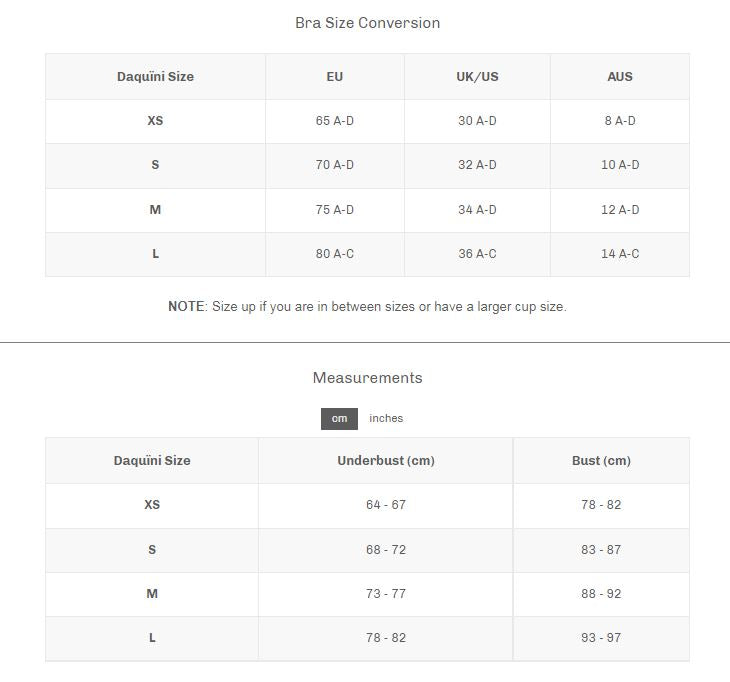Click the 83 - 87 bust value
This screenshot has height=682, width=730.
[601, 550]
